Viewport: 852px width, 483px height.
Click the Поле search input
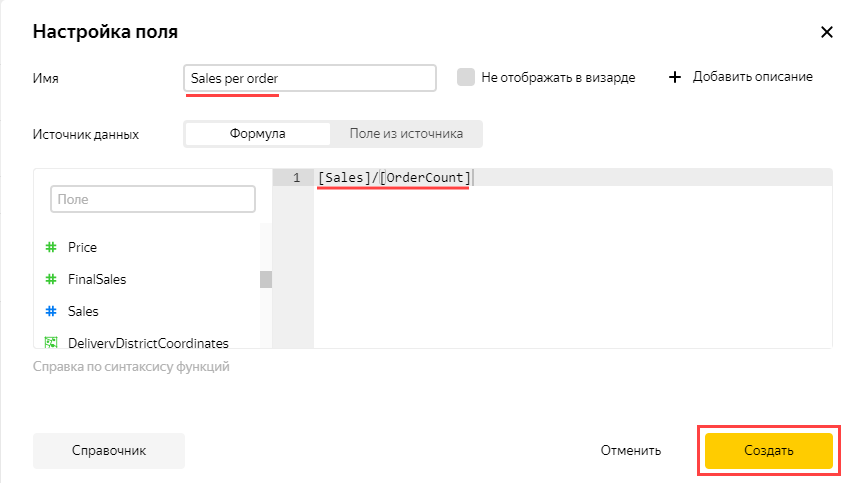(153, 199)
